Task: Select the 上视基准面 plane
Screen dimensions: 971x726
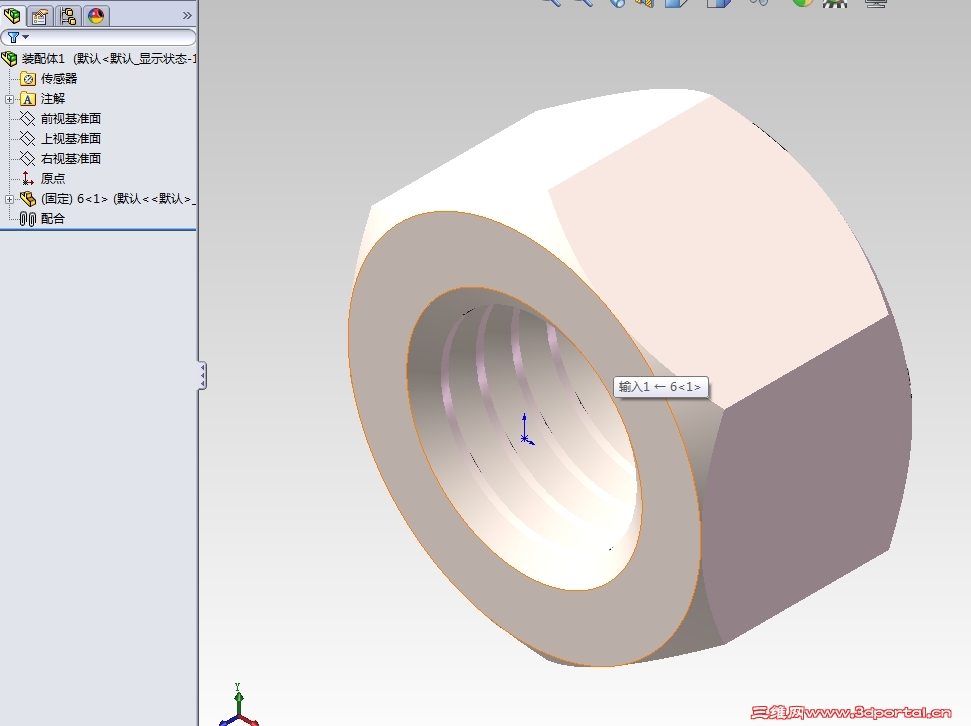Action: [x=61, y=139]
